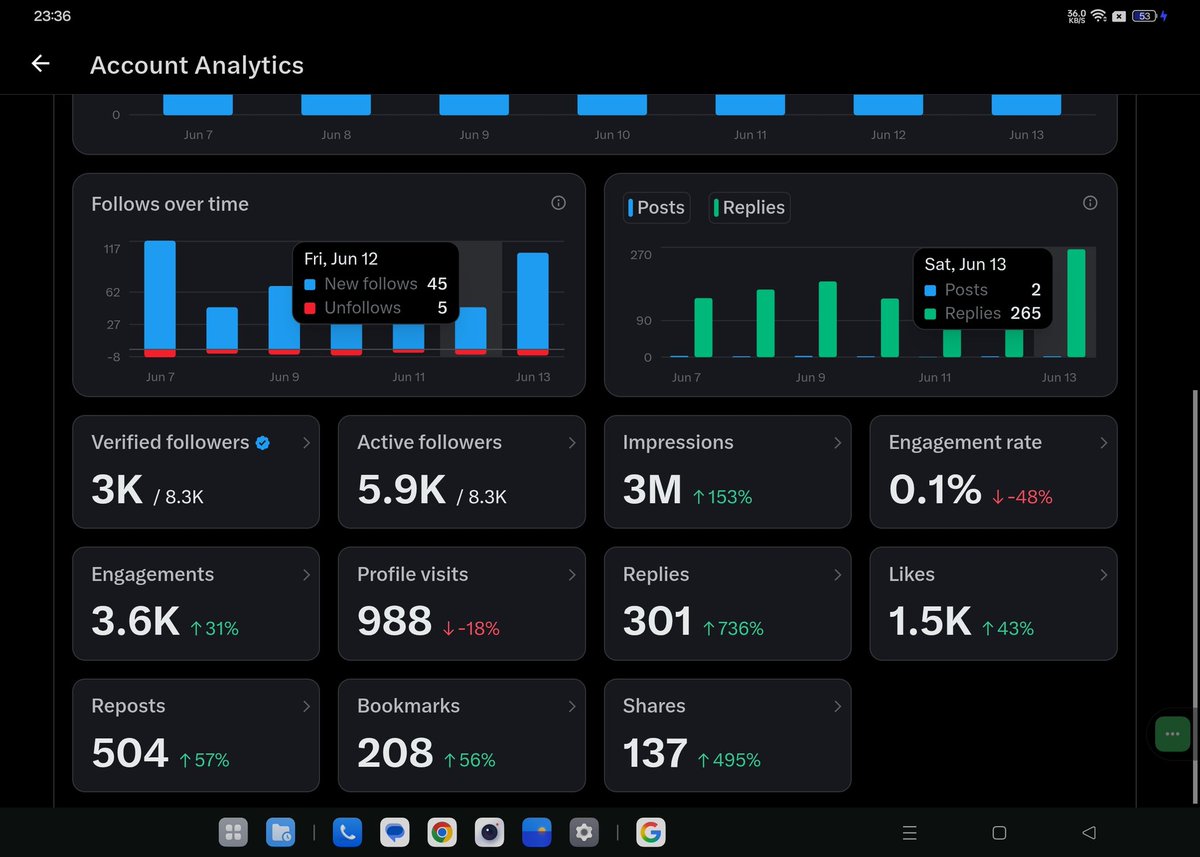
Task: Tap the battery indicator in status bar
Action: click(x=1144, y=16)
